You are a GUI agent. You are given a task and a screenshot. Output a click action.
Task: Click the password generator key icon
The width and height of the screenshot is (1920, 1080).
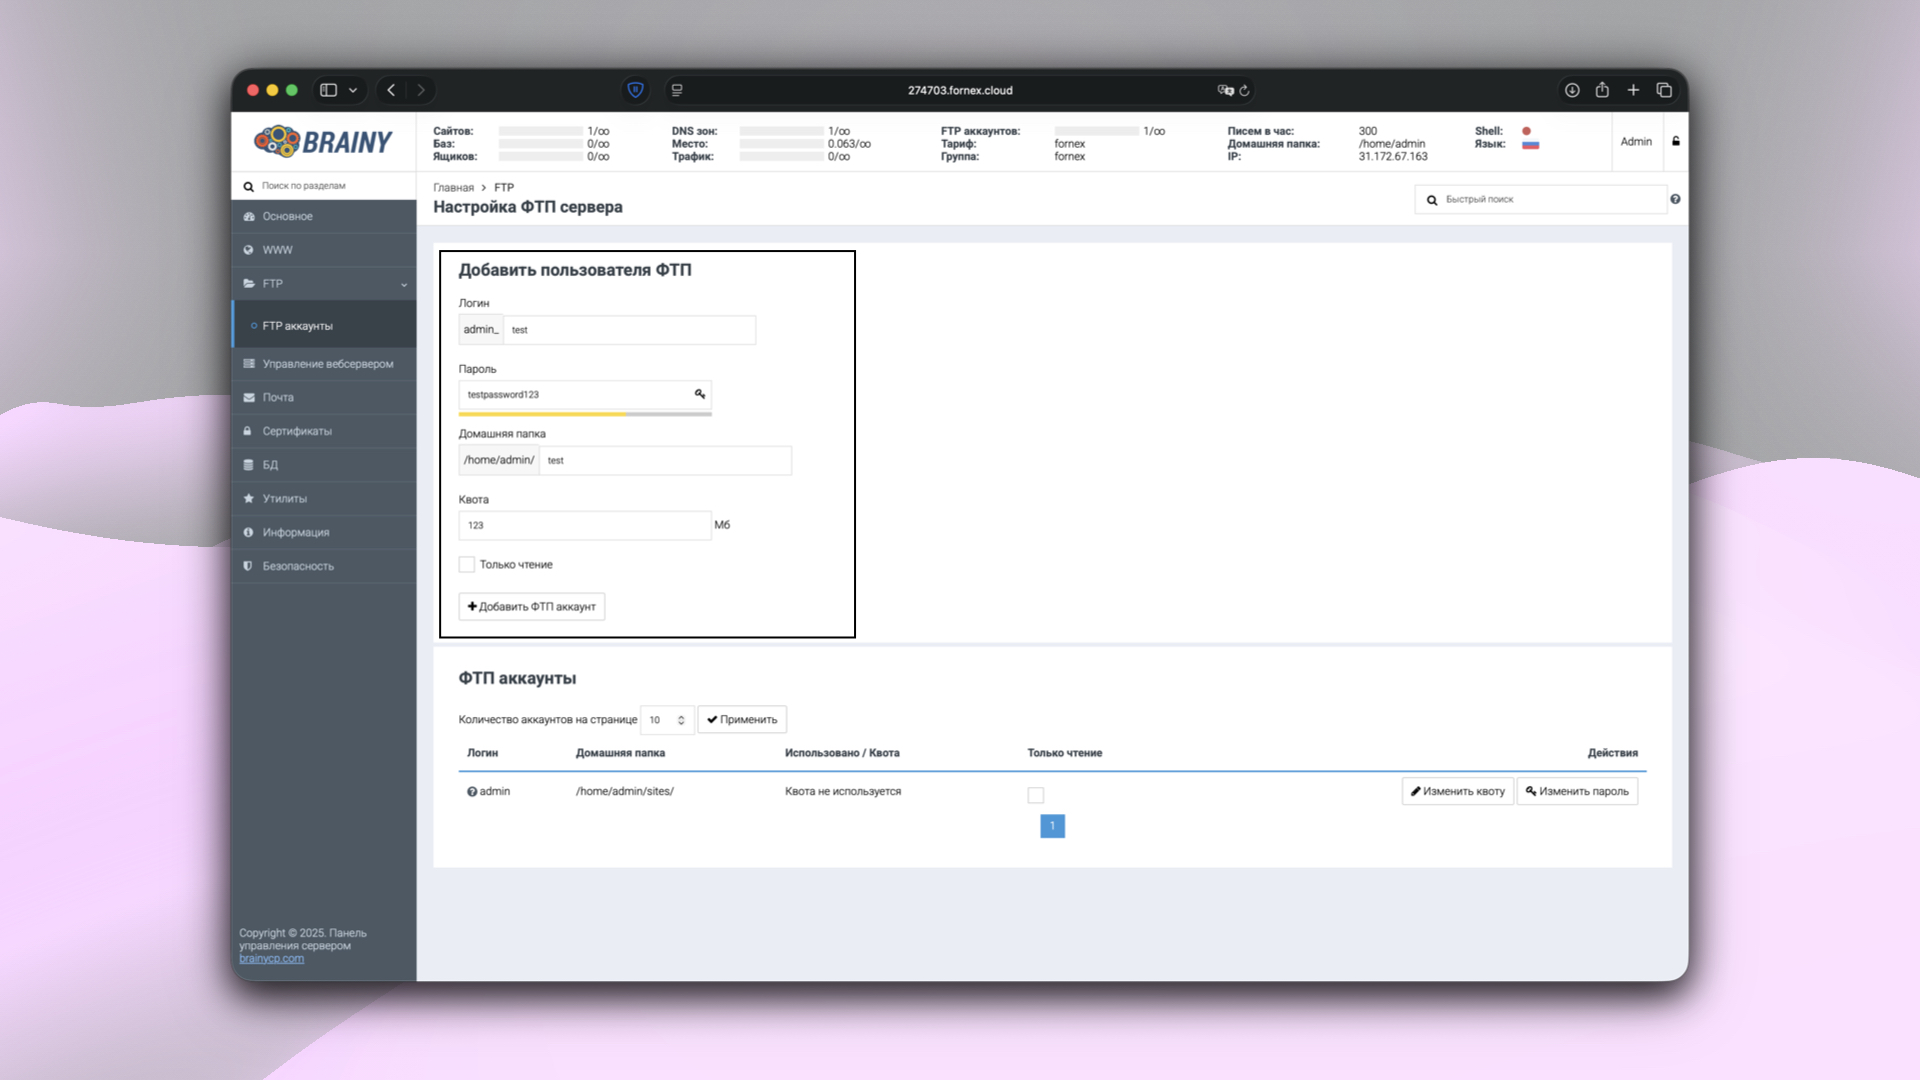(x=699, y=395)
